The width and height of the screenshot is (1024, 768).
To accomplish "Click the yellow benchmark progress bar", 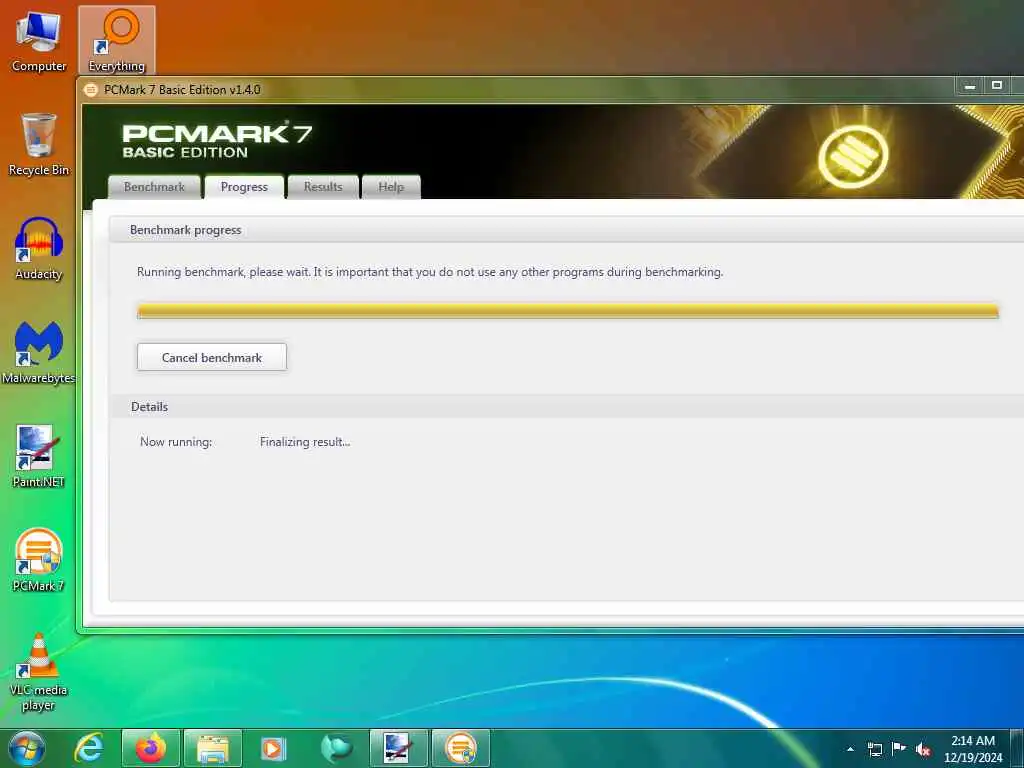I will 568,311.
